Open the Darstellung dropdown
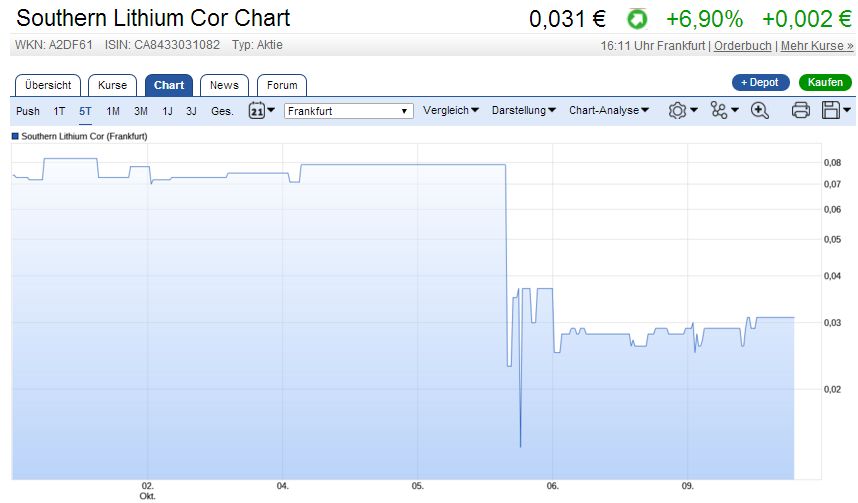The height and width of the screenshot is (503, 858). coord(524,111)
